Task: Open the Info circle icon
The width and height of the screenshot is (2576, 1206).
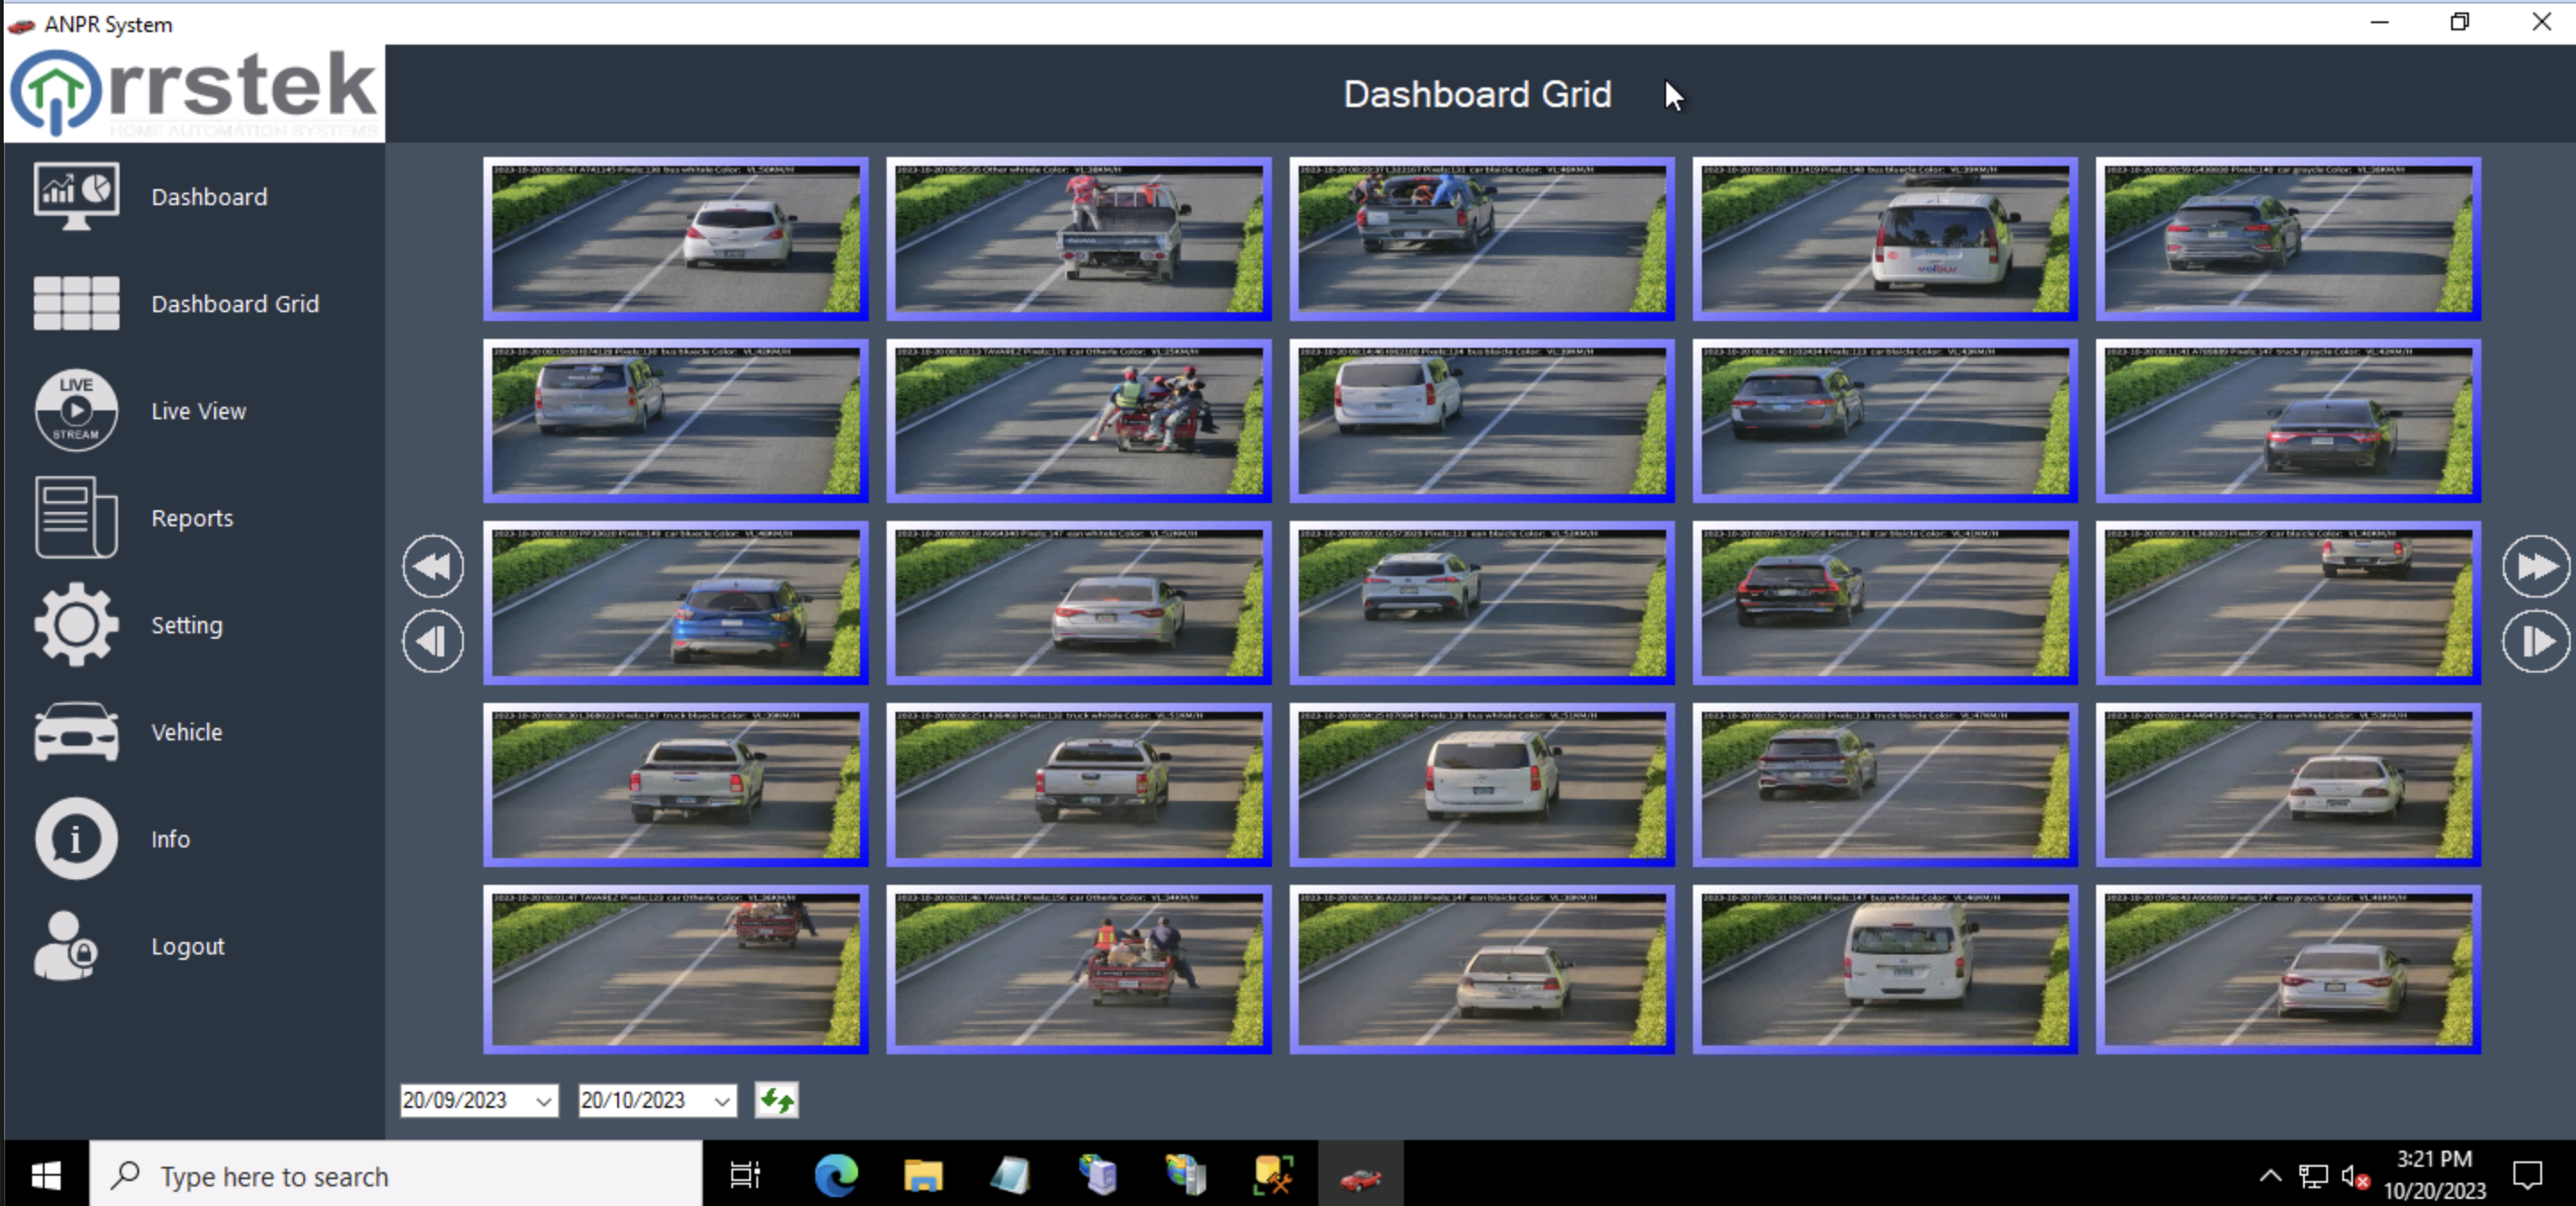Action: tap(76, 838)
